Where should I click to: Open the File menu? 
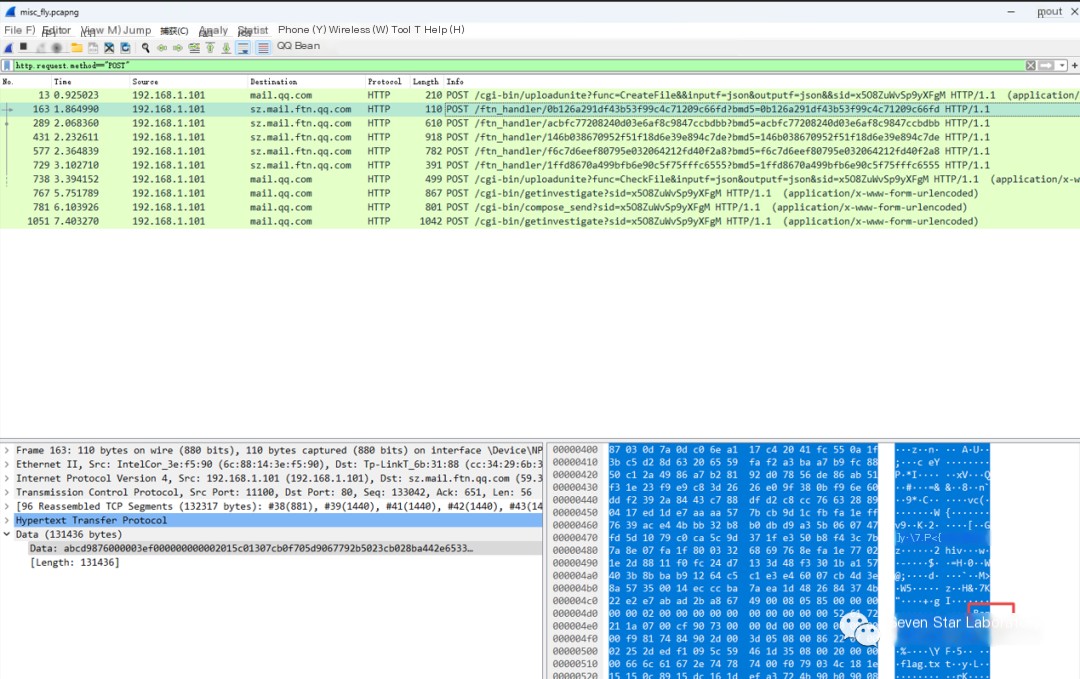pyautogui.click(x=19, y=30)
